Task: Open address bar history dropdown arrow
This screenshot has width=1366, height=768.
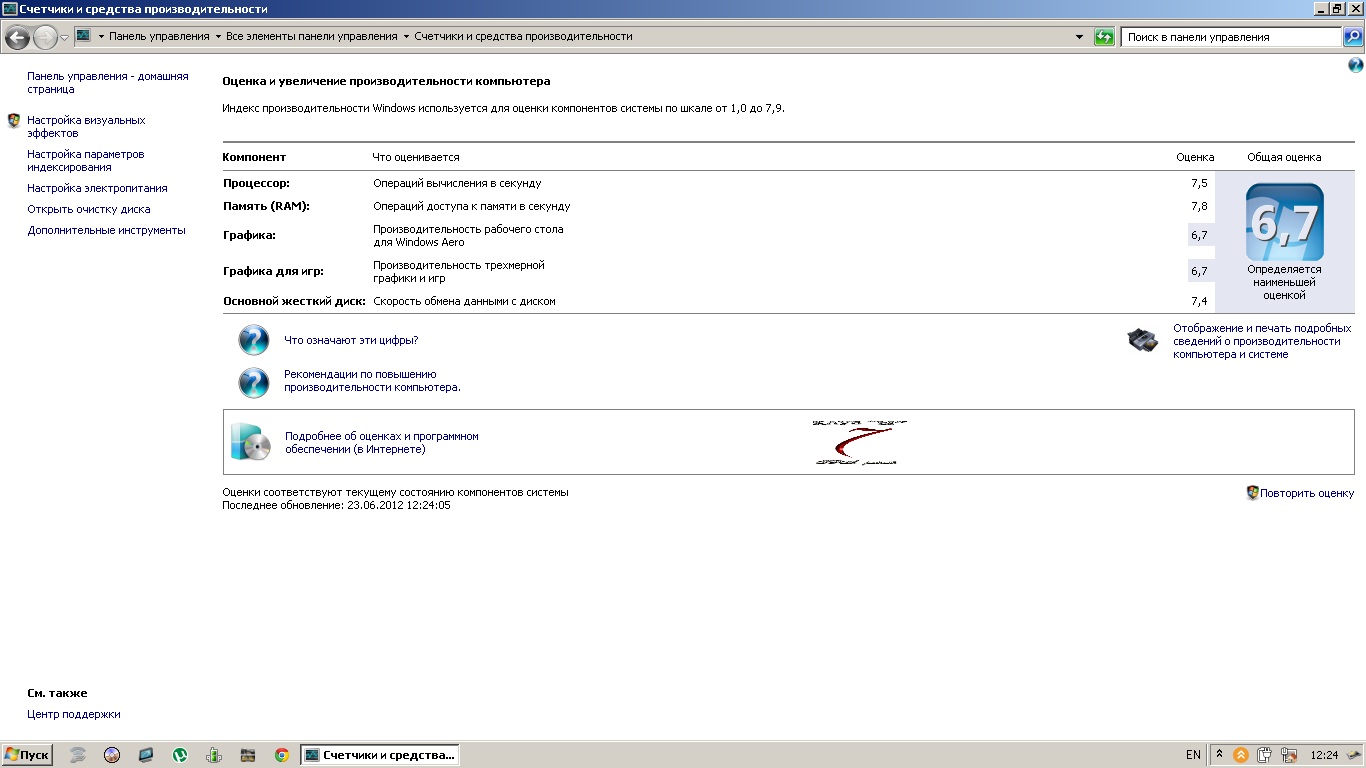Action: click(1079, 37)
